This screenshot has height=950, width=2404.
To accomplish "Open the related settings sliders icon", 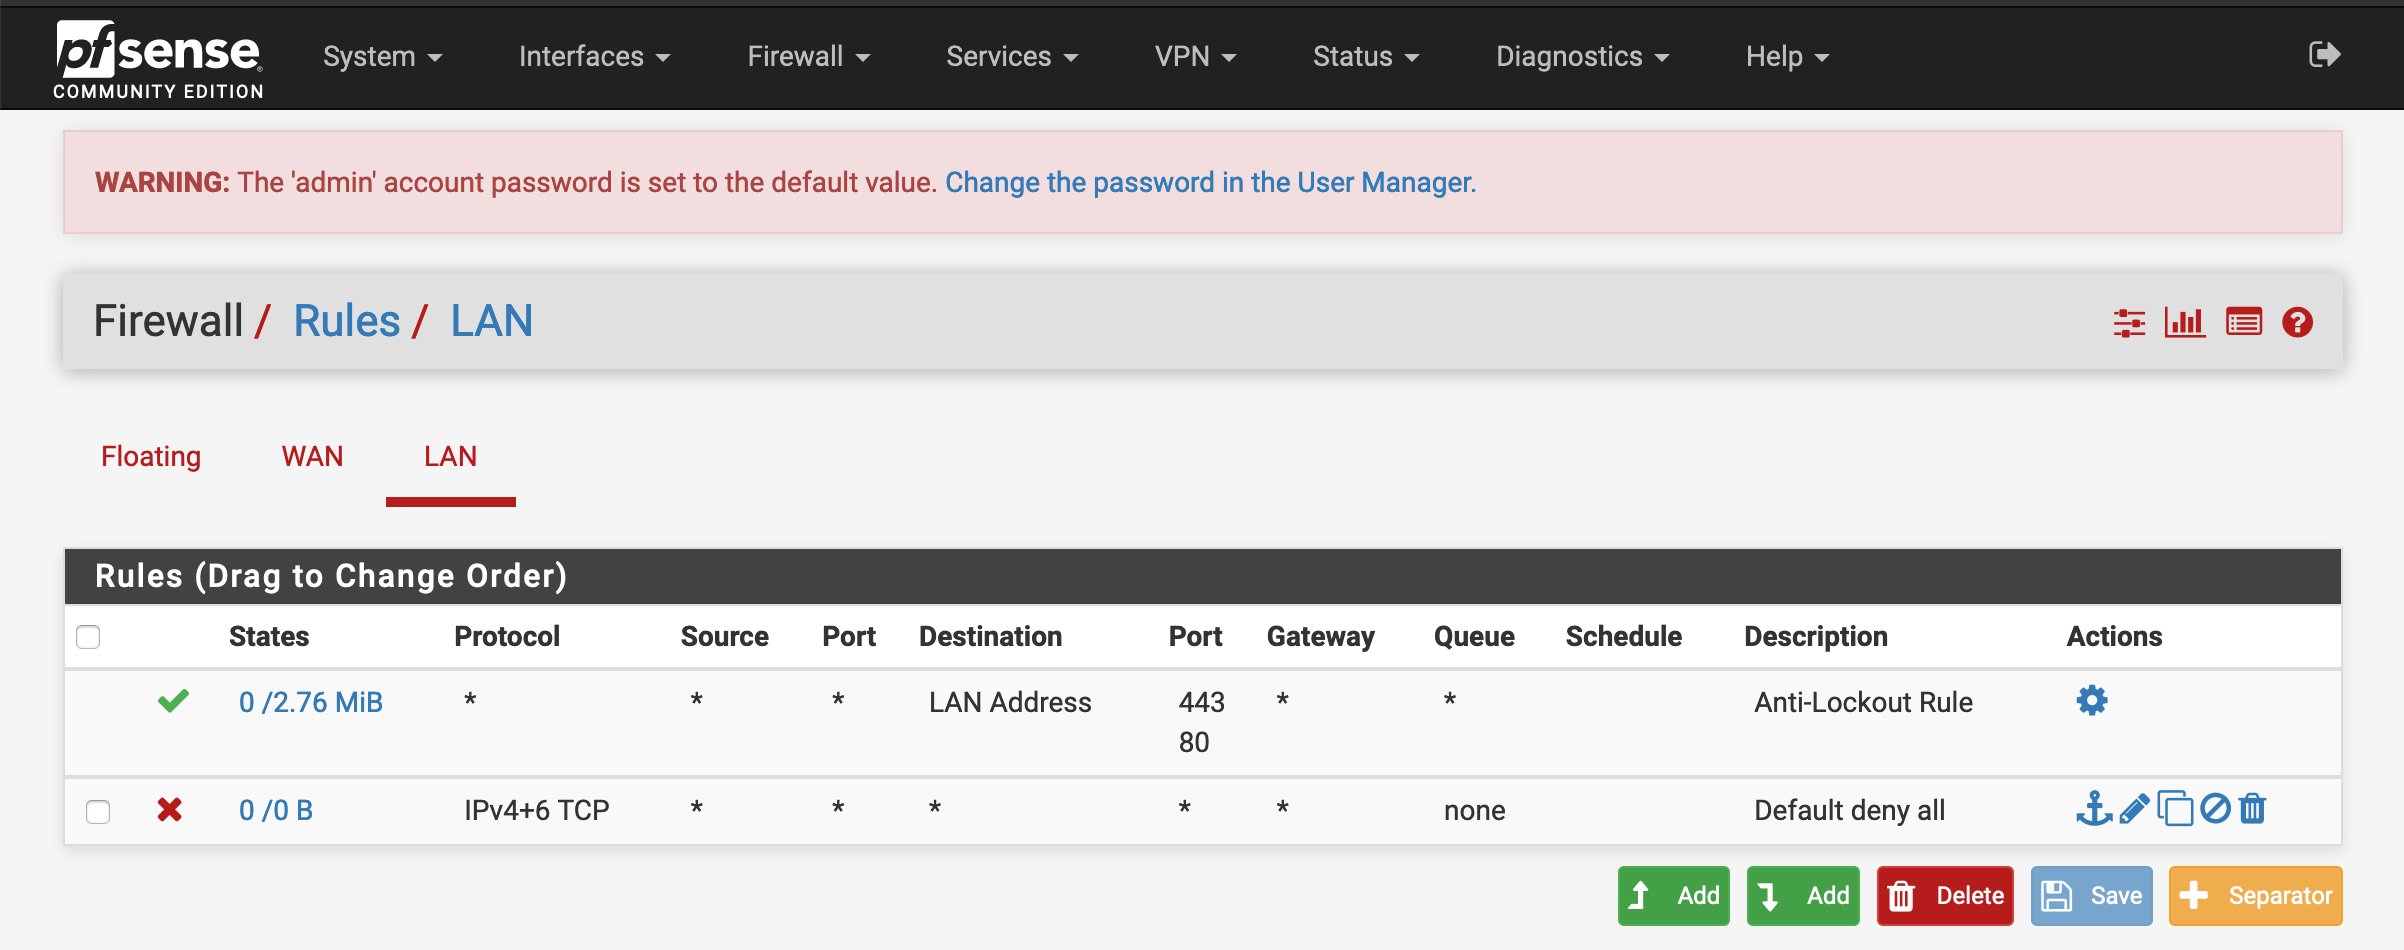I will (x=2129, y=322).
